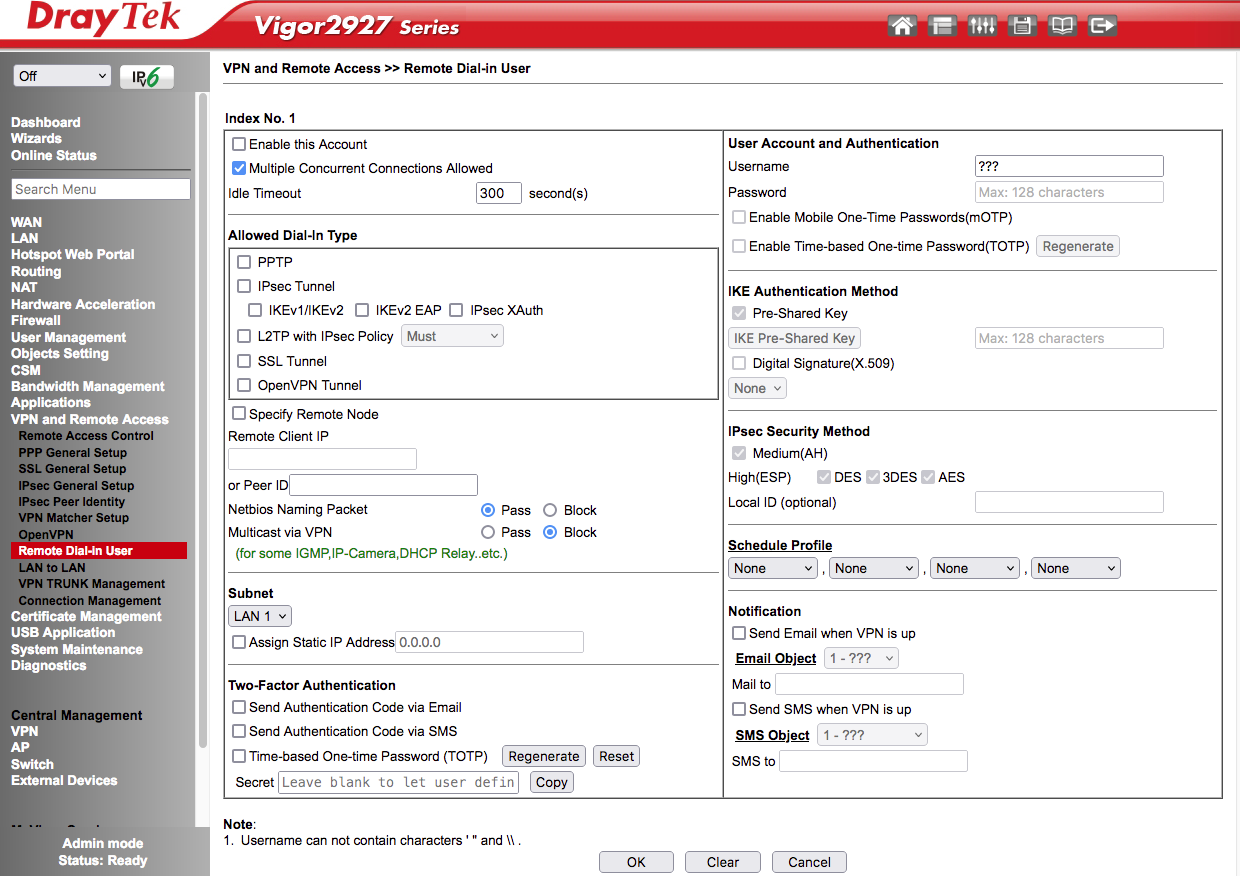The height and width of the screenshot is (876, 1240).
Task: Enable Send Email when VPN is up
Action: click(739, 632)
